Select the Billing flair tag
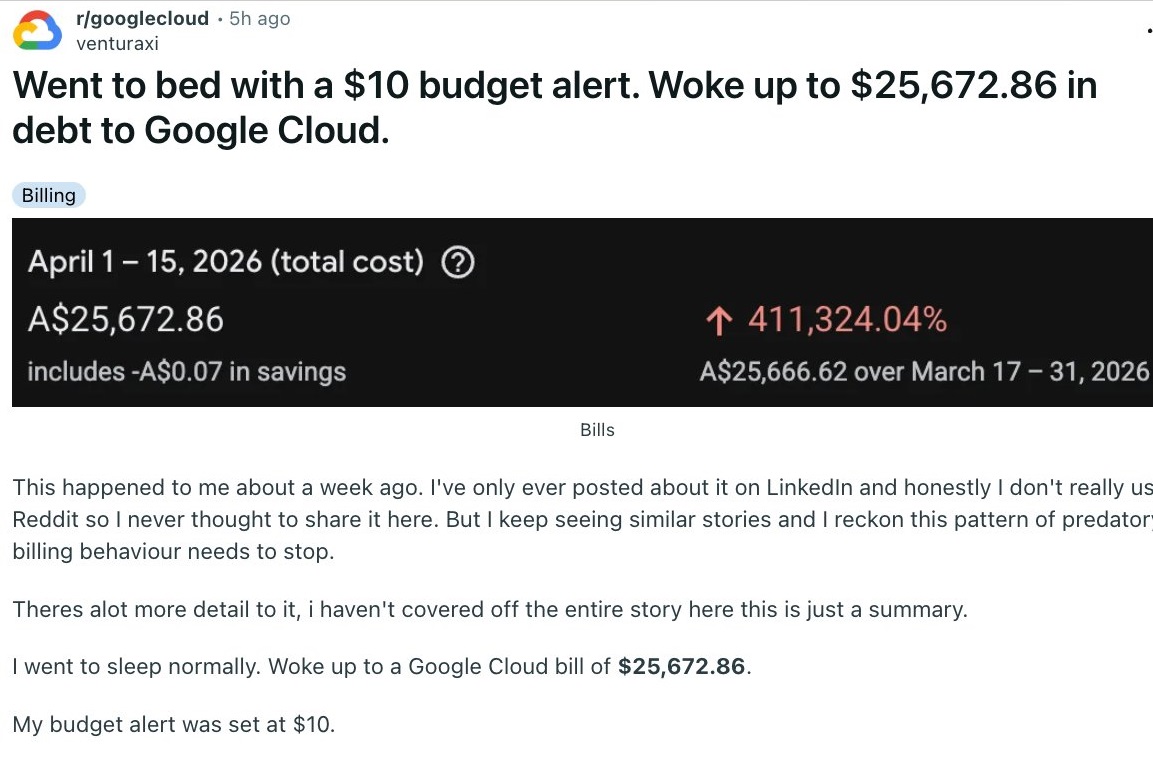The width and height of the screenshot is (1153, 758). [48, 195]
